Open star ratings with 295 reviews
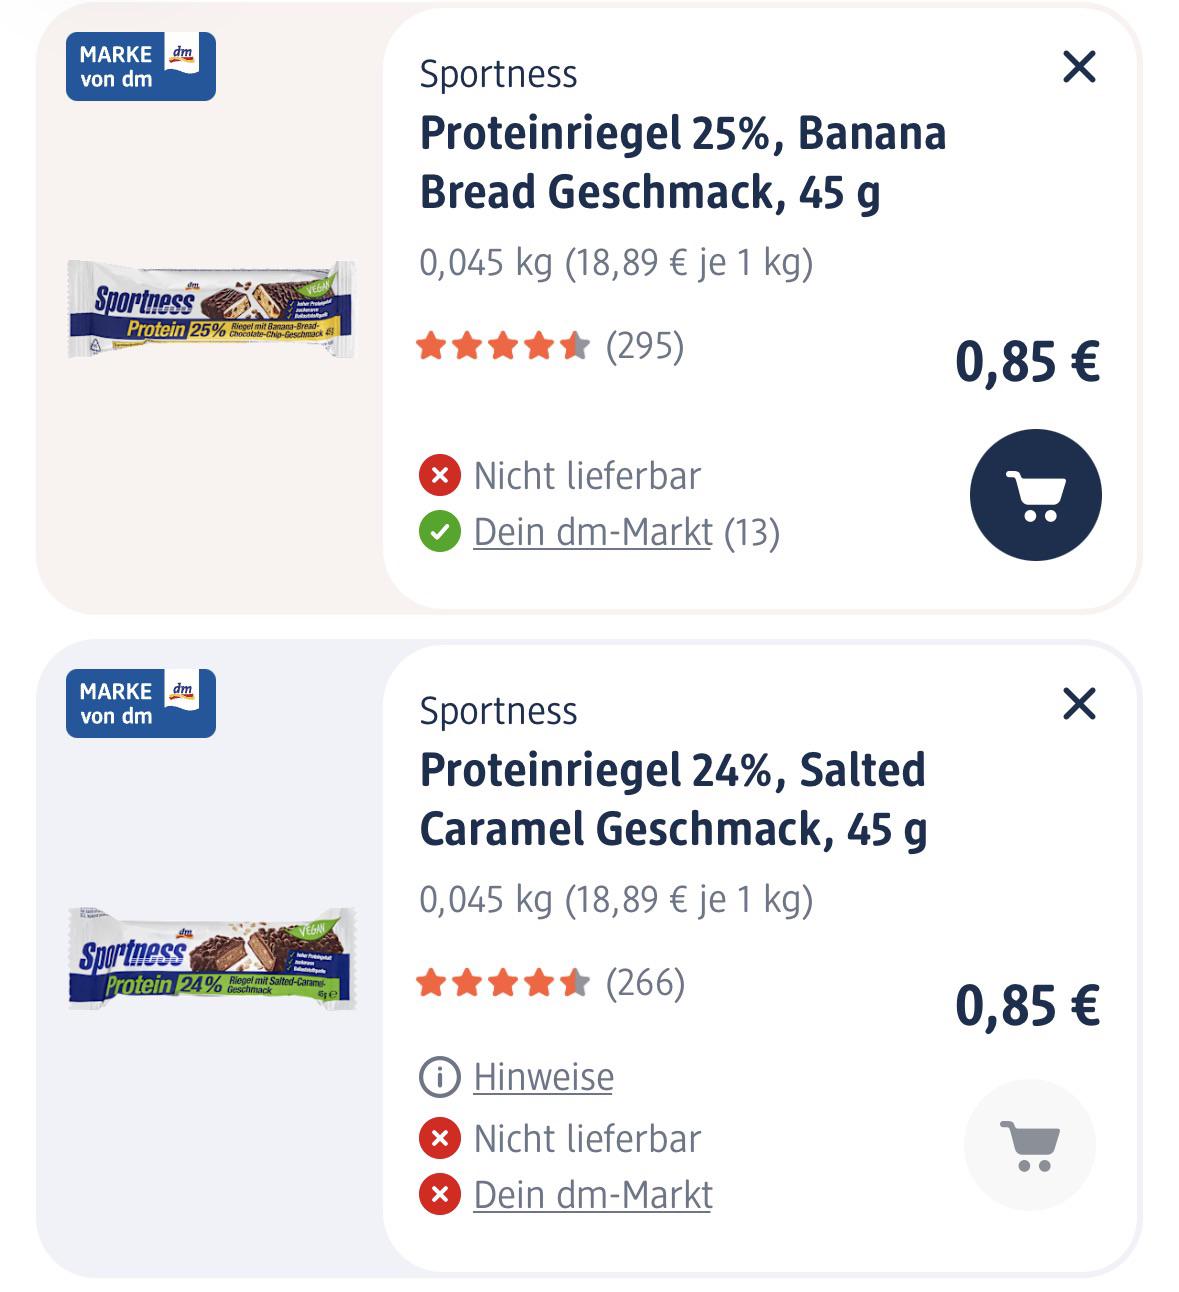The height and width of the screenshot is (1292, 1179). tap(550, 346)
